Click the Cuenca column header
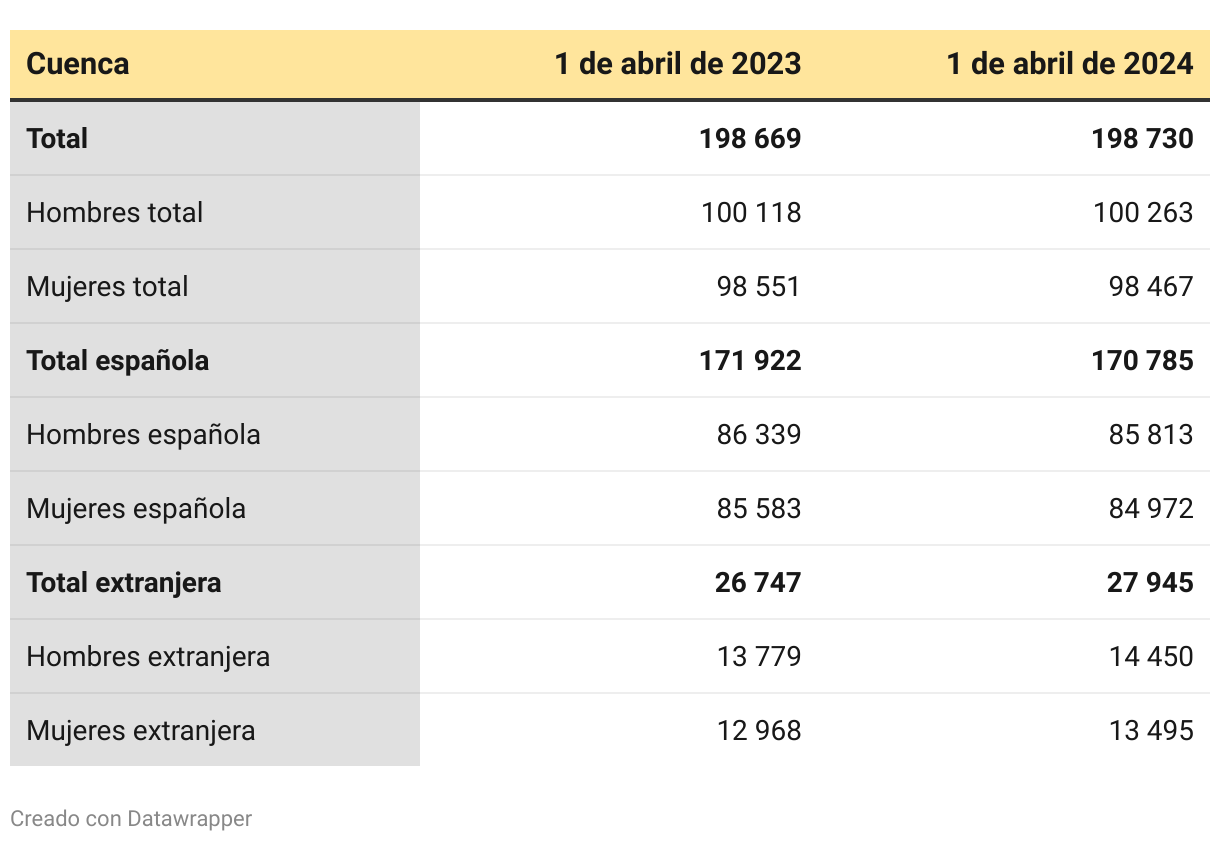The image size is (1220, 842). [x=78, y=64]
